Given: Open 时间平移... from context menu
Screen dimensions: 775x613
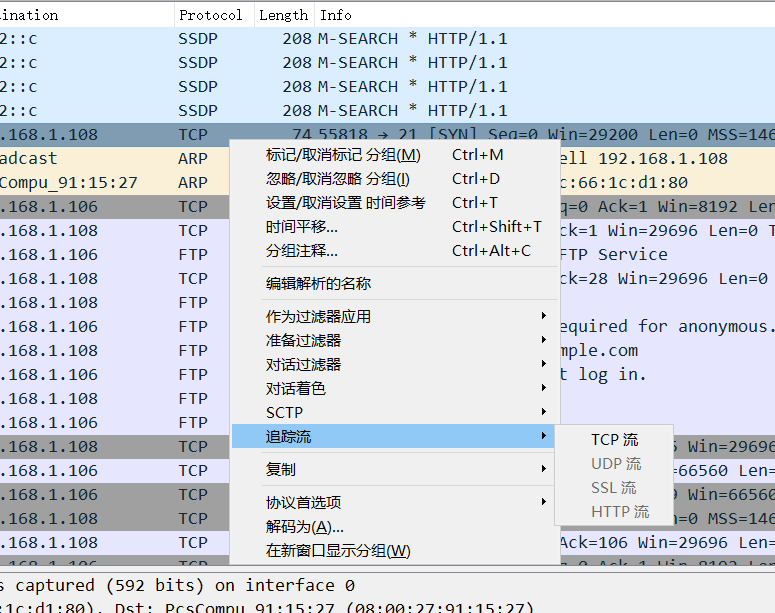Looking at the screenshot, I should pyautogui.click(x=394, y=226).
